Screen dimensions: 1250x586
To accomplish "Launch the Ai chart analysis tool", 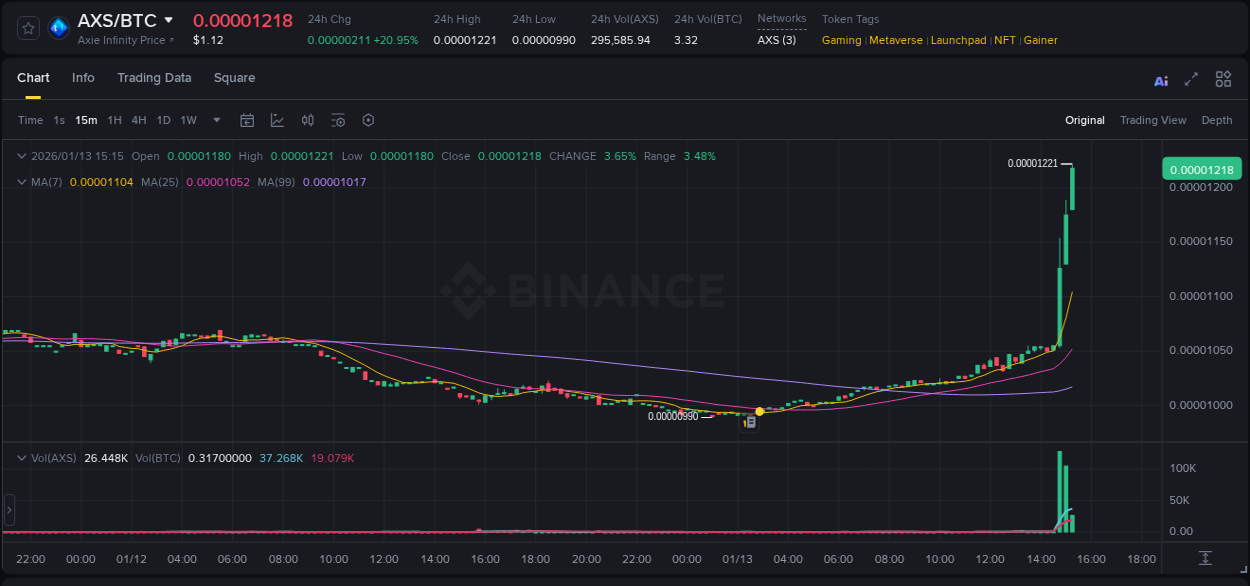I will click(x=1160, y=79).
